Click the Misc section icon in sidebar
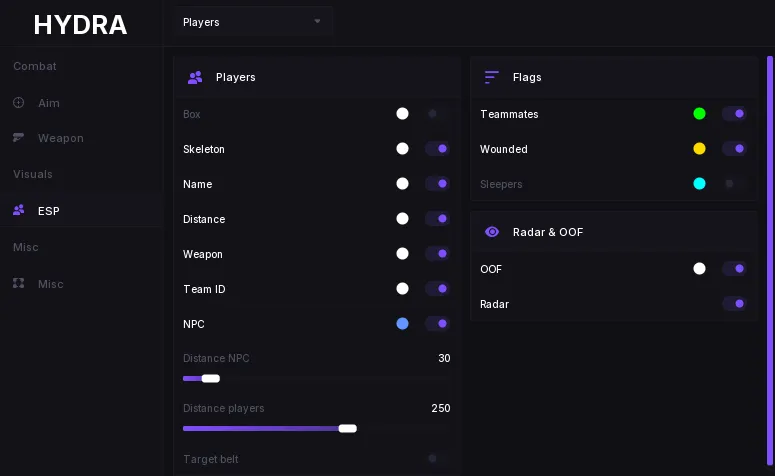Screen dimensions: 775x476 click(x=18, y=283)
